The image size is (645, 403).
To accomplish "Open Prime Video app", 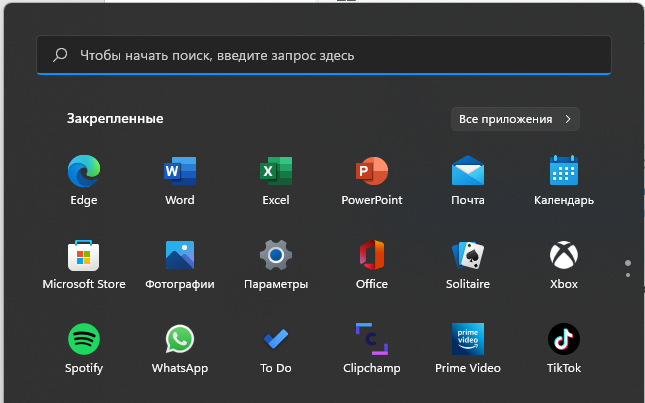I will pyautogui.click(x=468, y=340).
